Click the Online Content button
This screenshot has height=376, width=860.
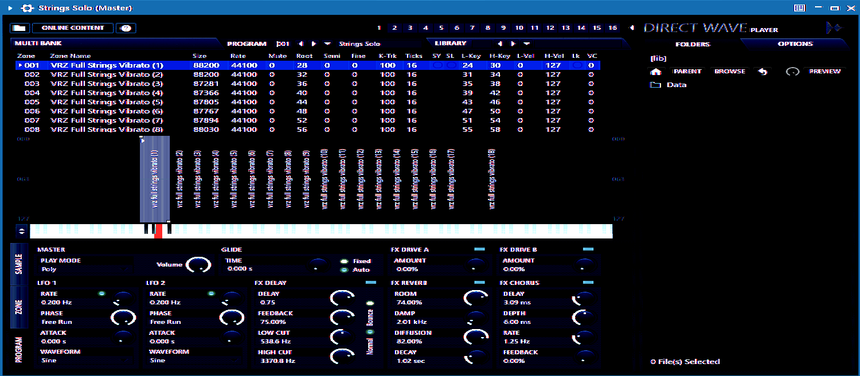(x=72, y=28)
